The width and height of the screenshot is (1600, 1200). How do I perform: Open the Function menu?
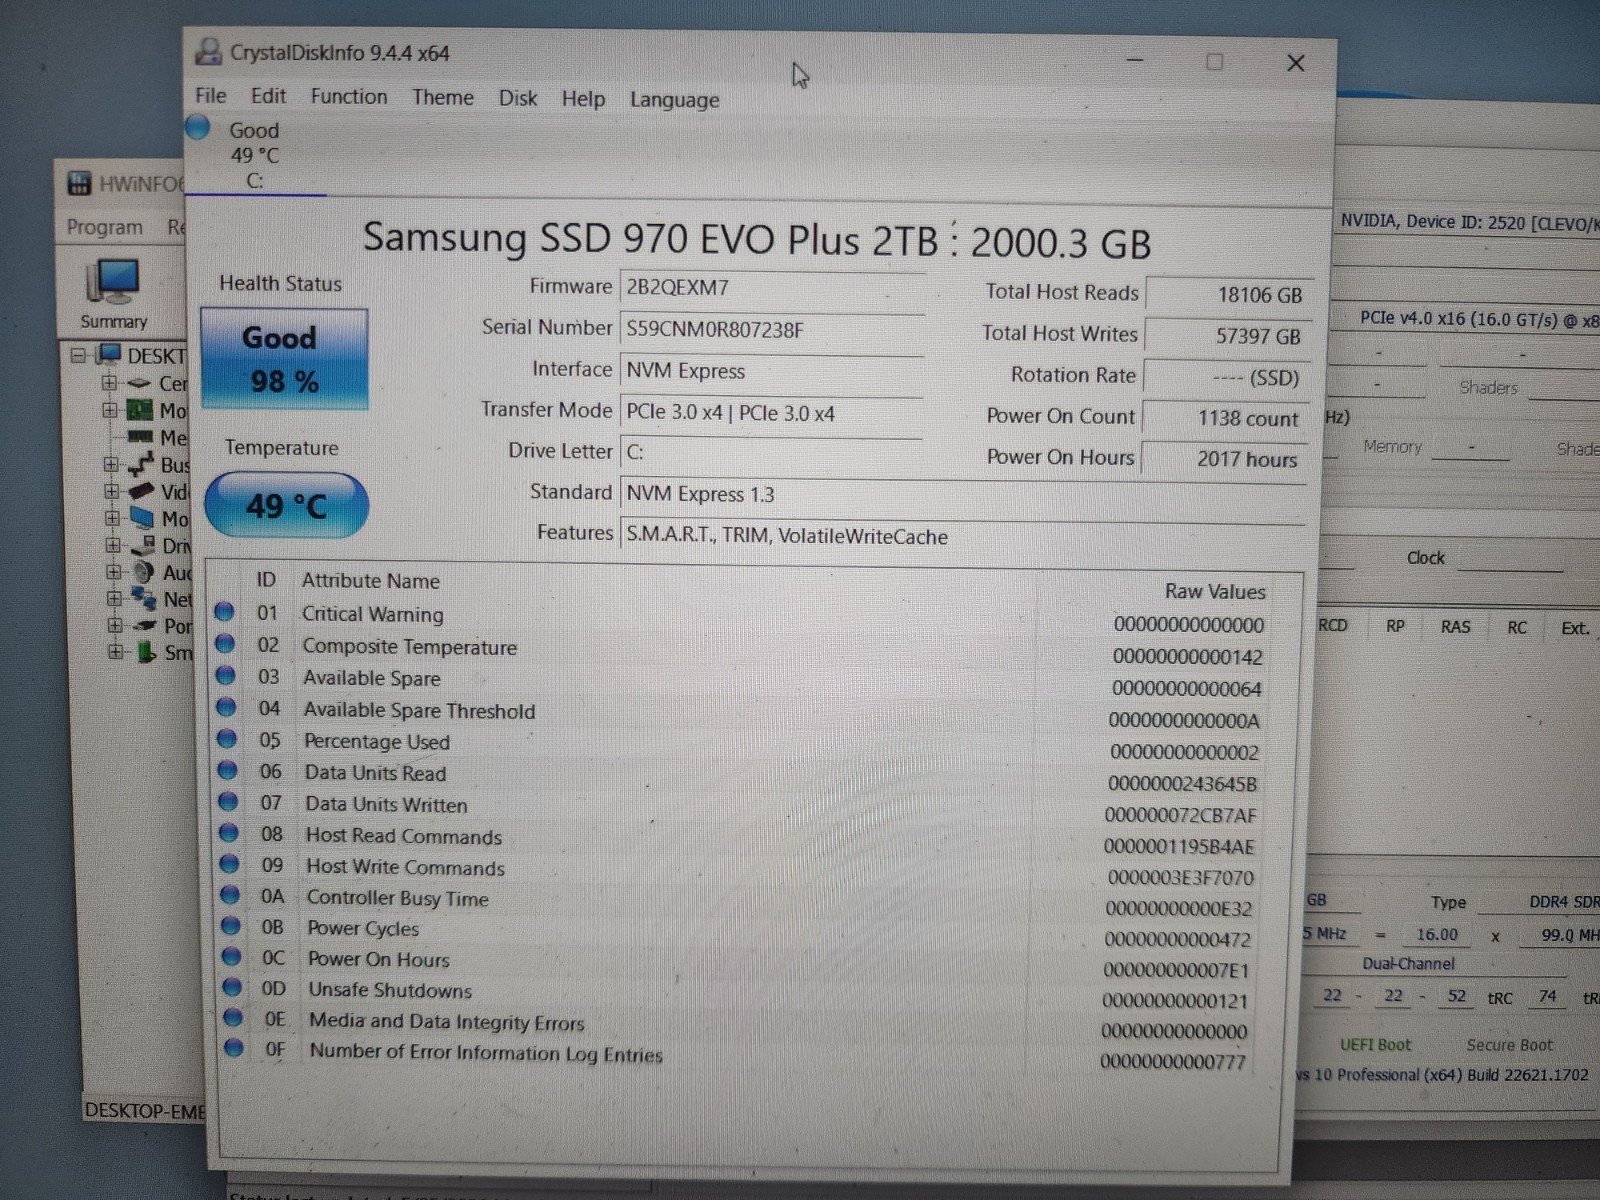click(349, 97)
